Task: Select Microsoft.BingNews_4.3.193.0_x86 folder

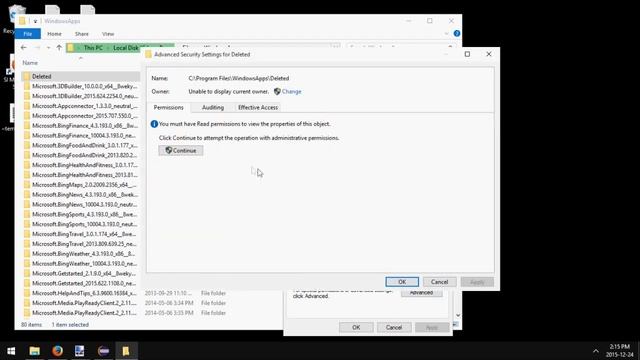Action: point(81,195)
